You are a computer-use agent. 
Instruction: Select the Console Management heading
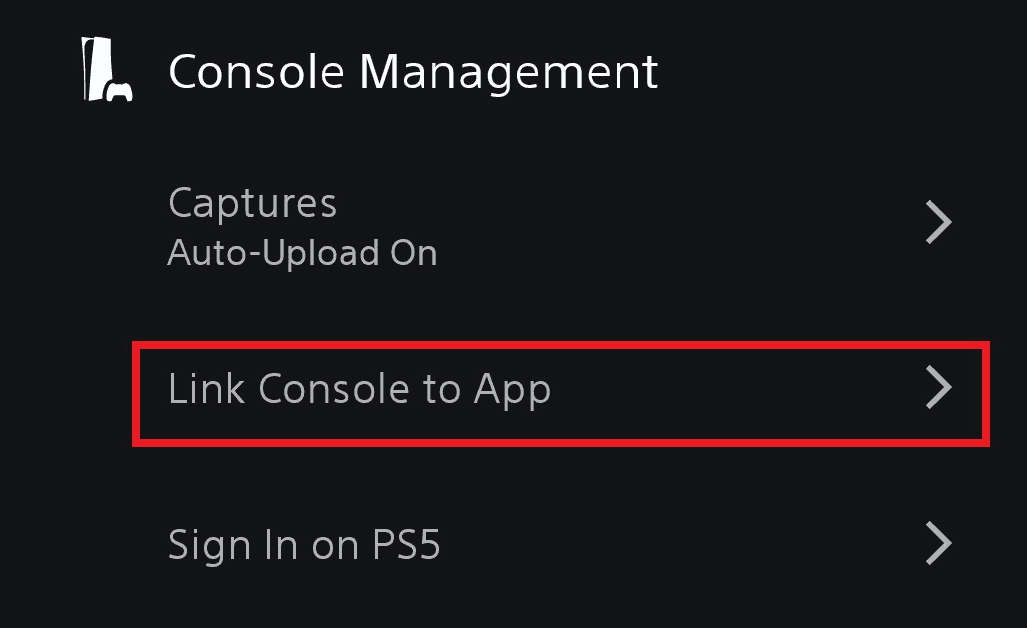tap(412, 72)
